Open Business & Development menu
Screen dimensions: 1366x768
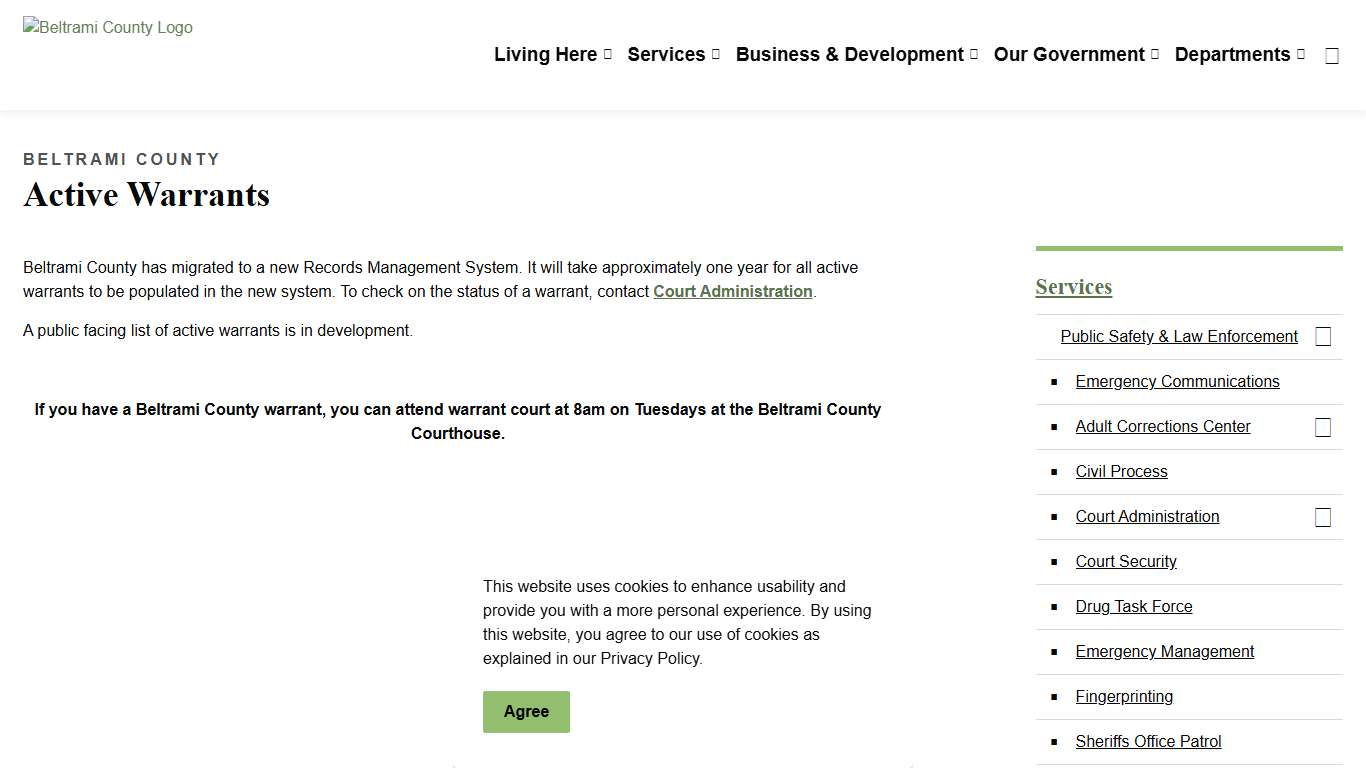coord(856,55)
